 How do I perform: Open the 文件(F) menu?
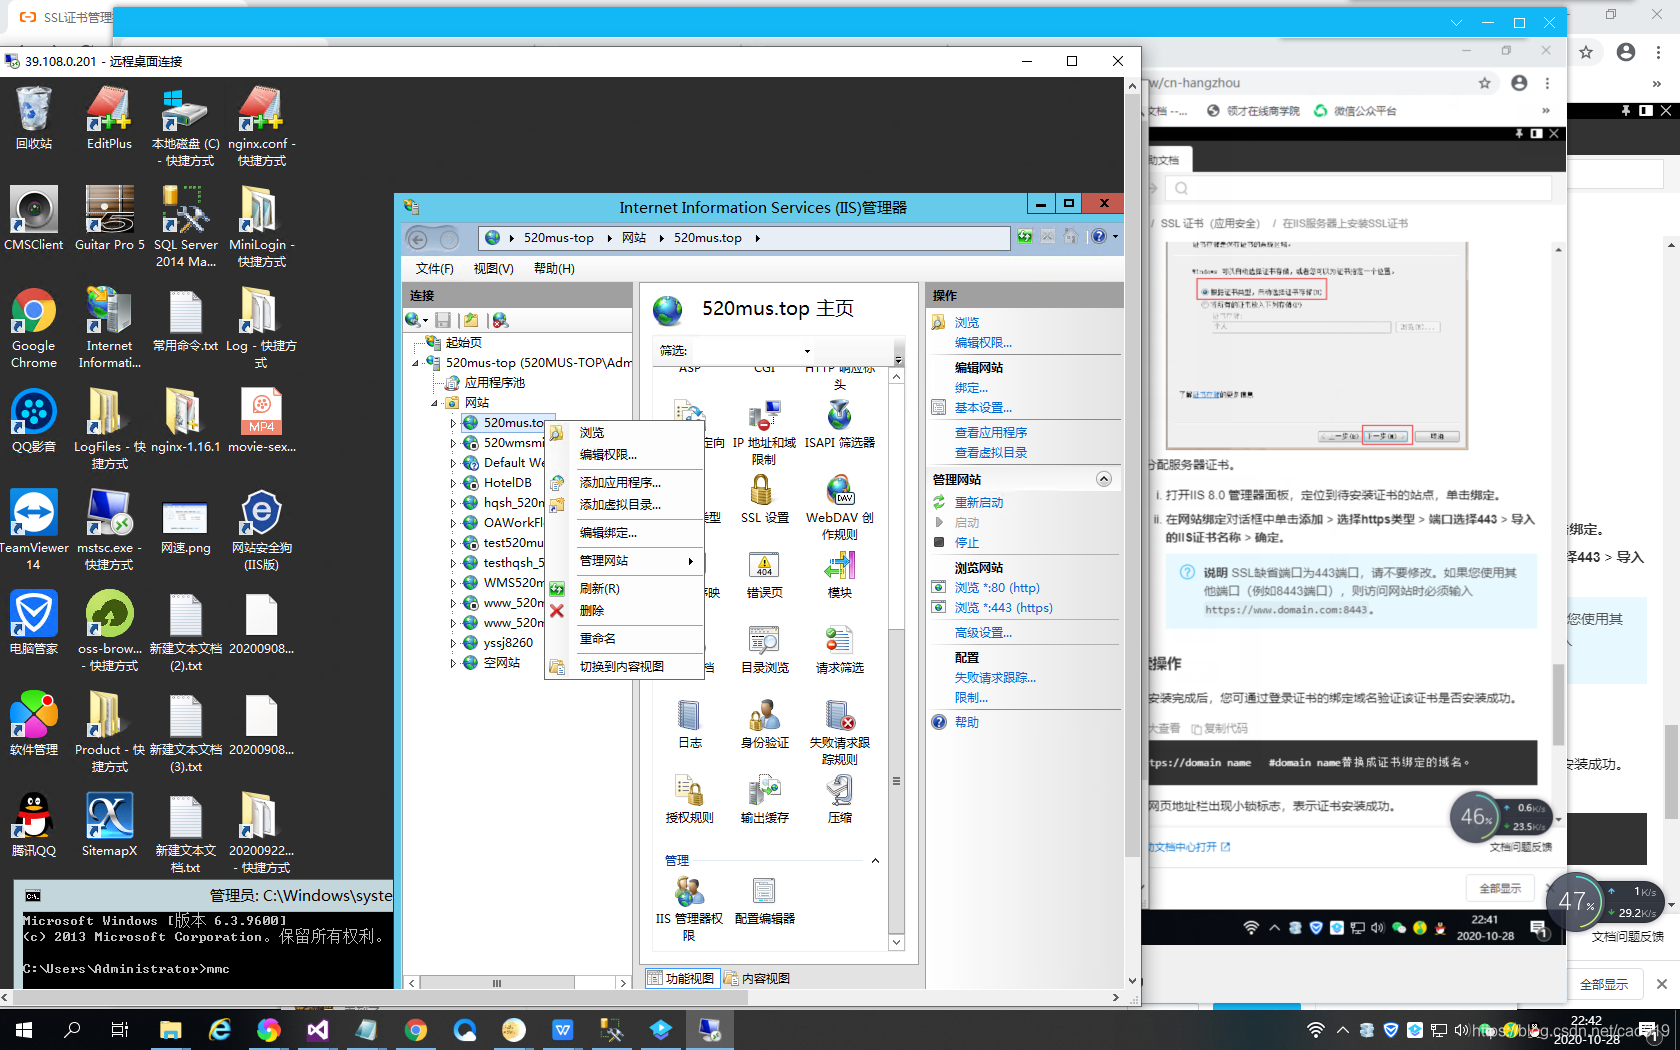435,269
